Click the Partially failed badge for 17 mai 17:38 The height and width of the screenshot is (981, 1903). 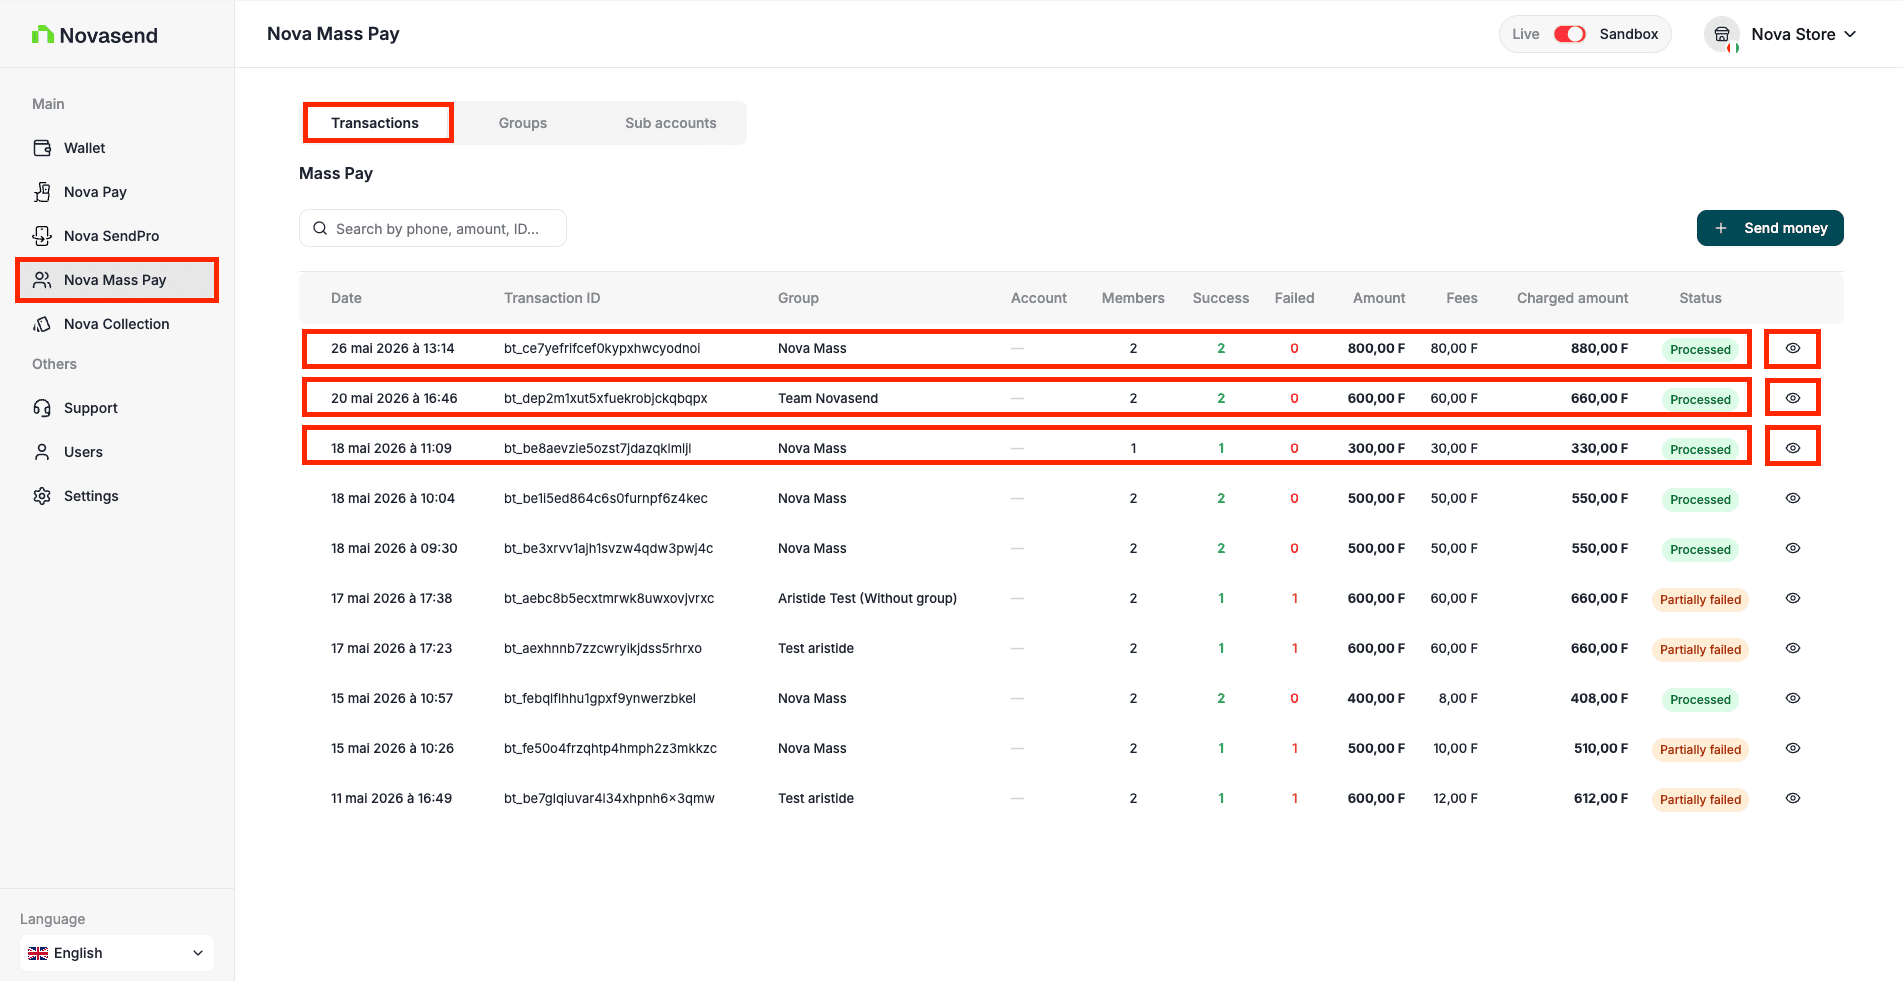1700,599
